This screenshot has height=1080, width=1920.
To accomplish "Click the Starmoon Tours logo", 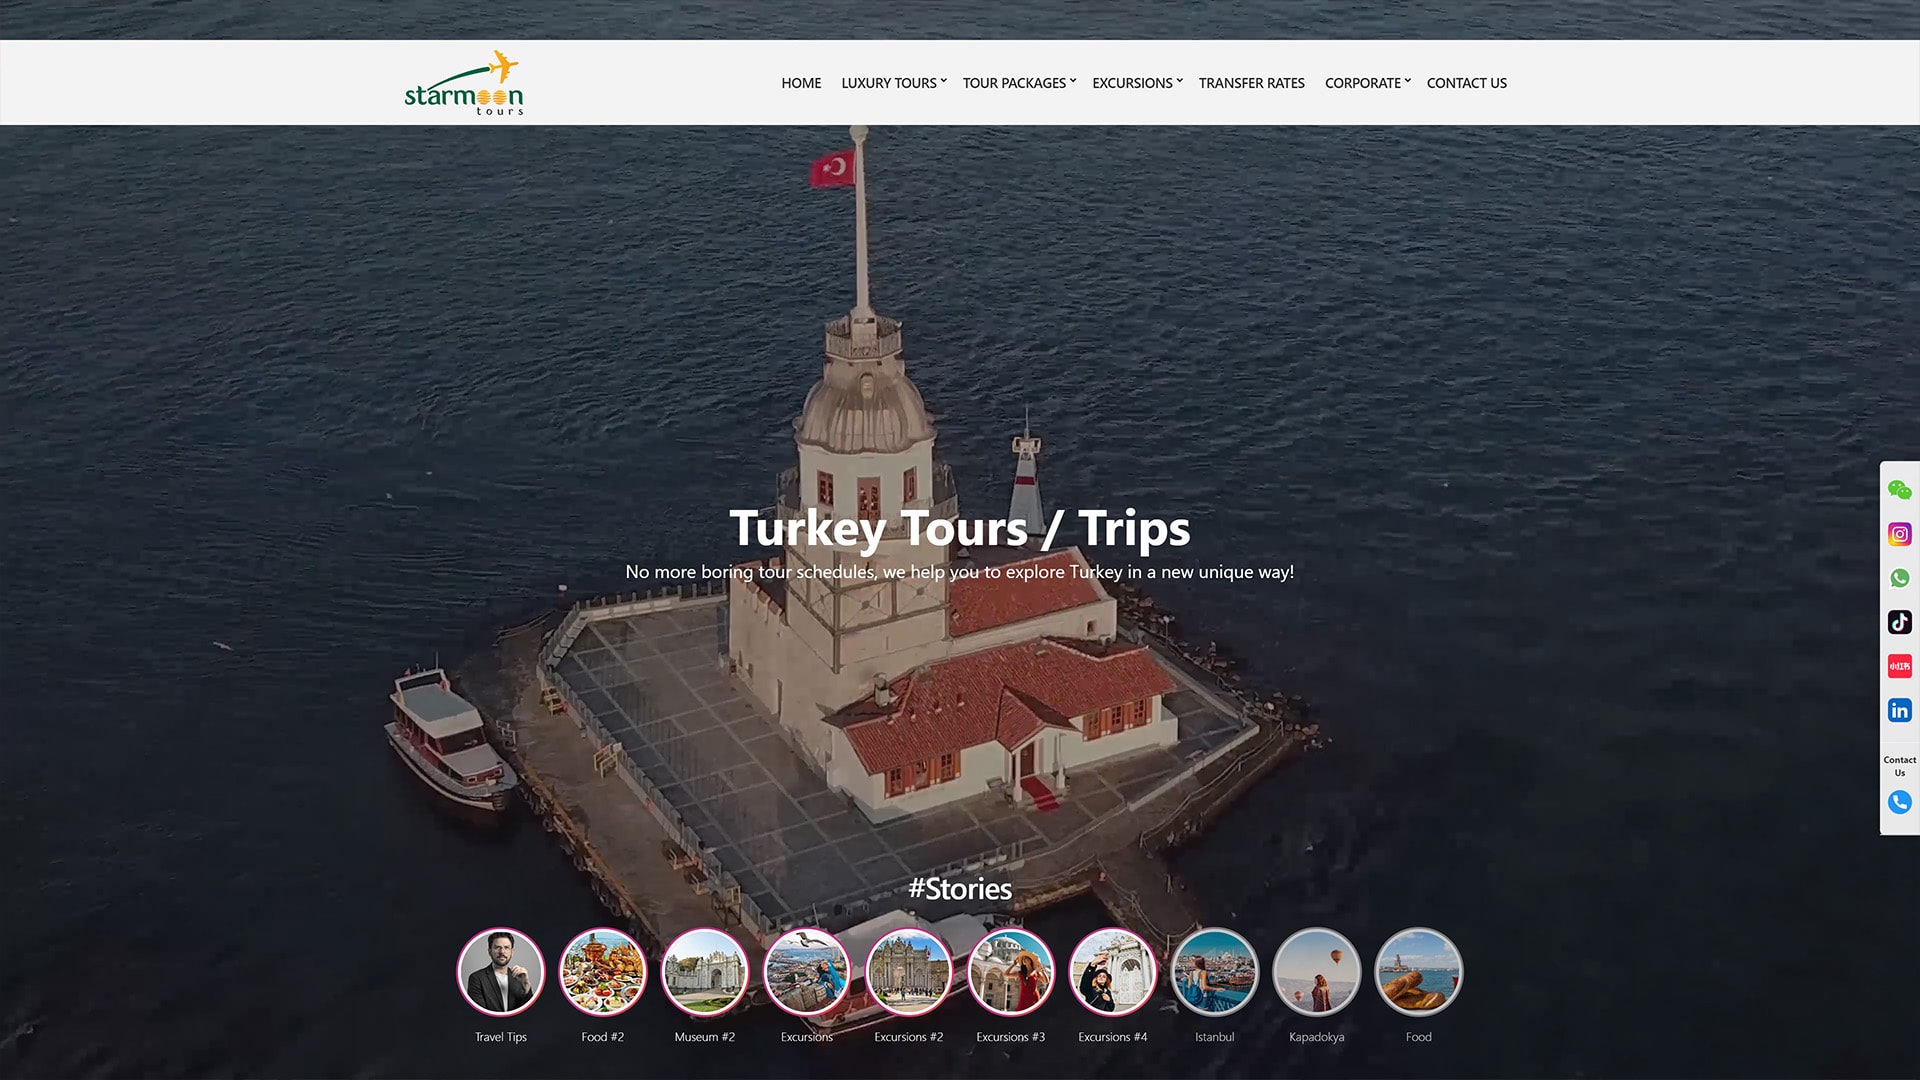I will coord(464,84).
